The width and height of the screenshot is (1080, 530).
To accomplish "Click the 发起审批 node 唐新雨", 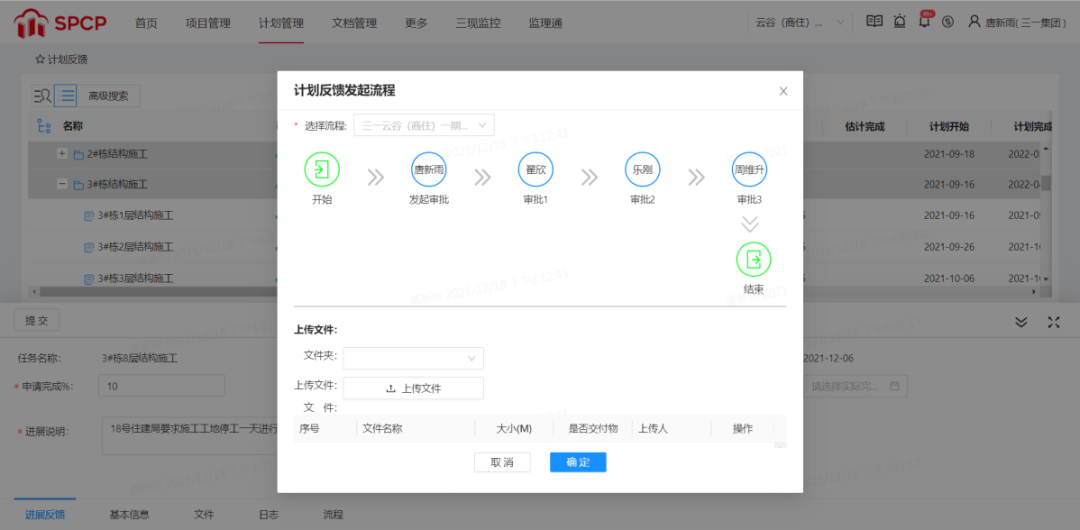I will click(x=429, y=170).
